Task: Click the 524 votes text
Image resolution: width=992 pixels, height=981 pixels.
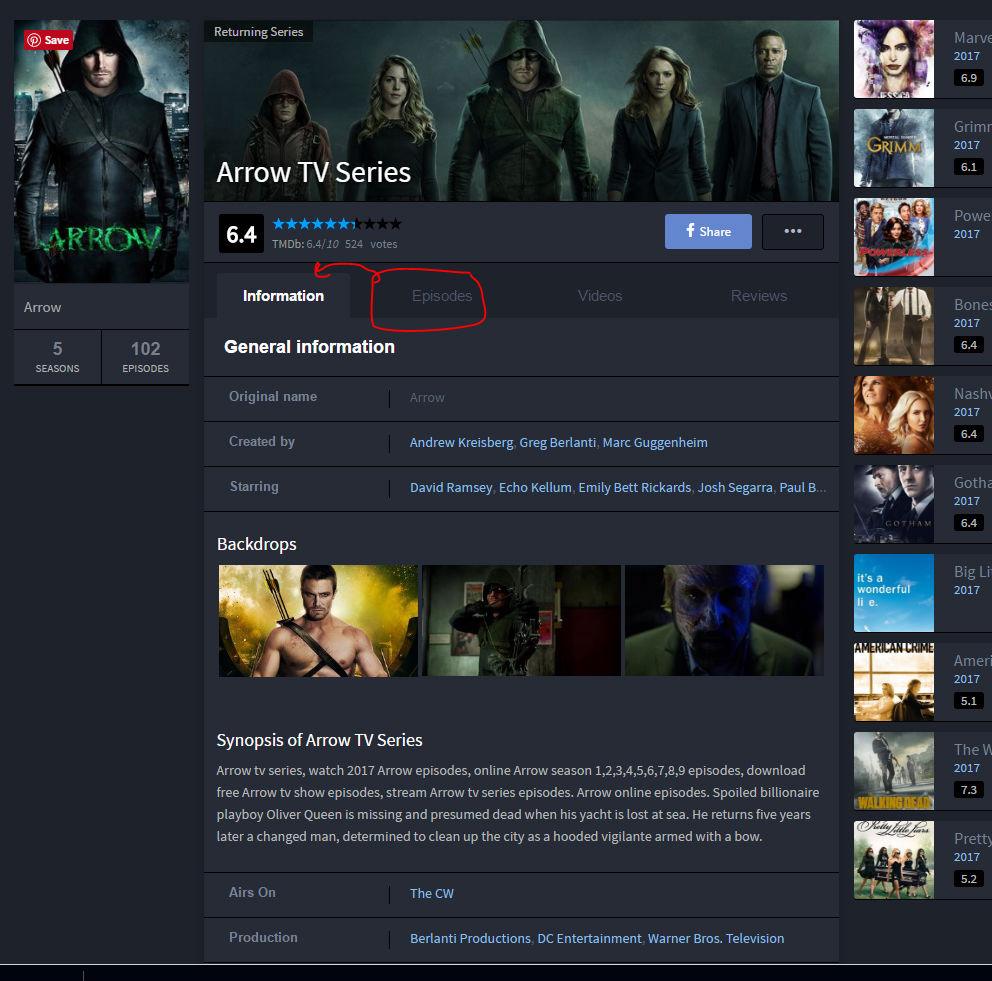Action: 371,244
